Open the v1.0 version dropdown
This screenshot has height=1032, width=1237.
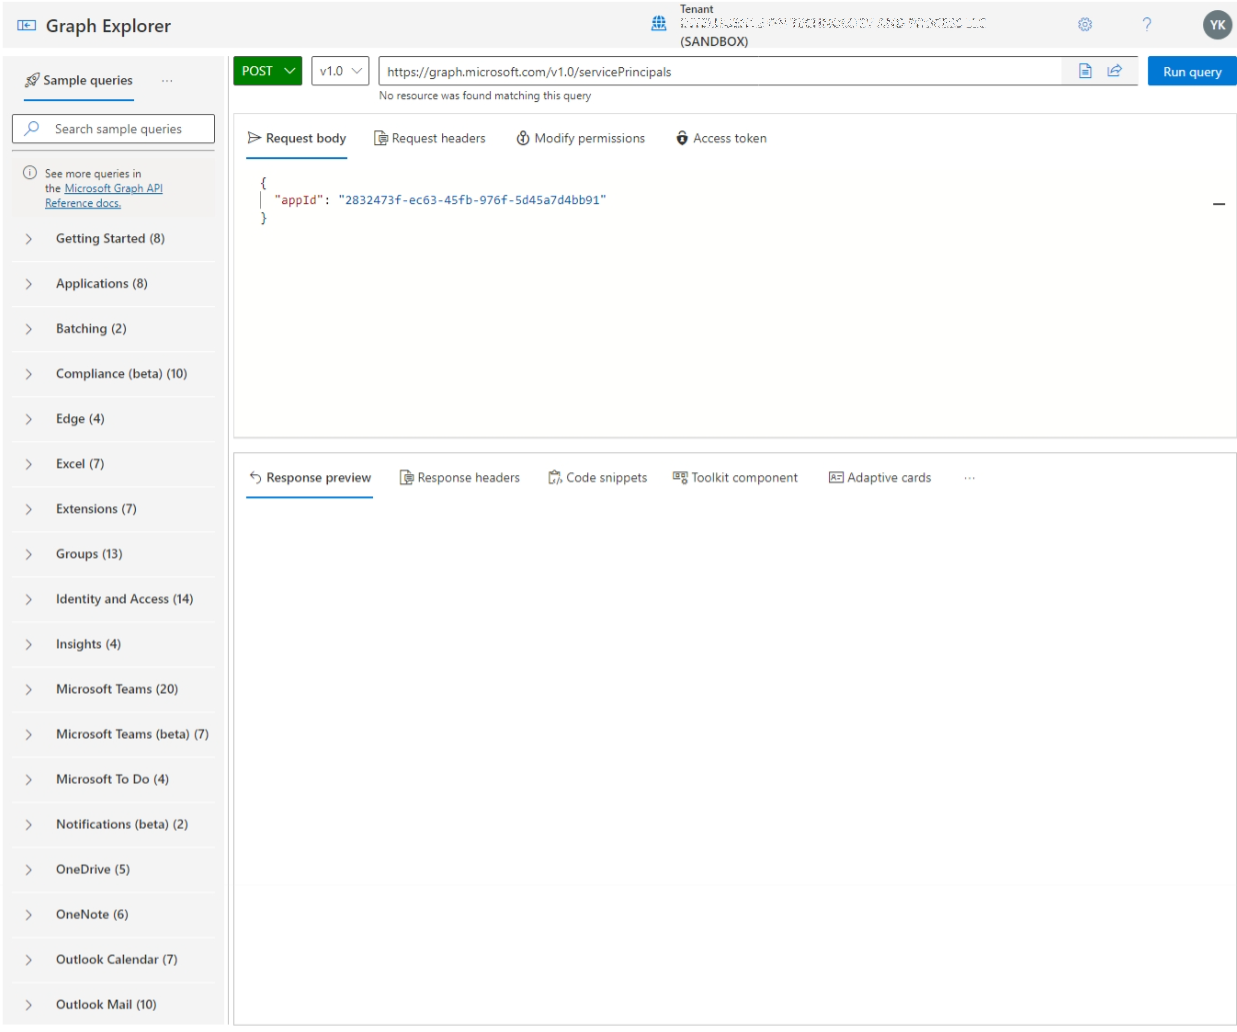[340, 71]
